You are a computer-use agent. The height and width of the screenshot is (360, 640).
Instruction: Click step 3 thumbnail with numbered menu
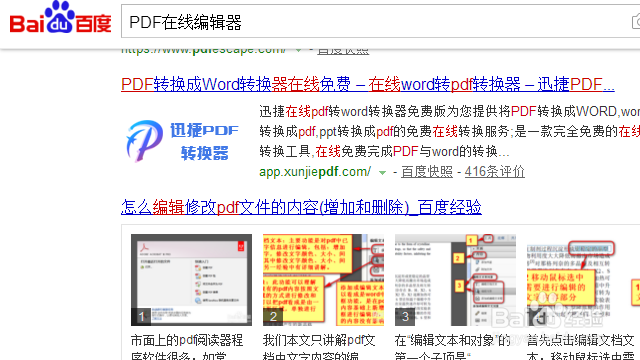(x=456, y=280)
